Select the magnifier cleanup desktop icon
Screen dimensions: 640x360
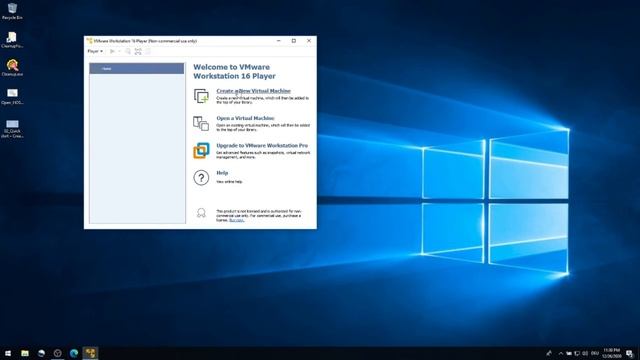pos(12,68)
